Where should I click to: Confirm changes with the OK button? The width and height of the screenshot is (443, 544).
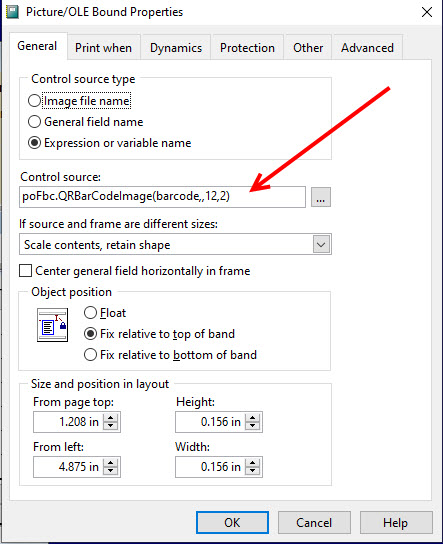click(232, 522)
